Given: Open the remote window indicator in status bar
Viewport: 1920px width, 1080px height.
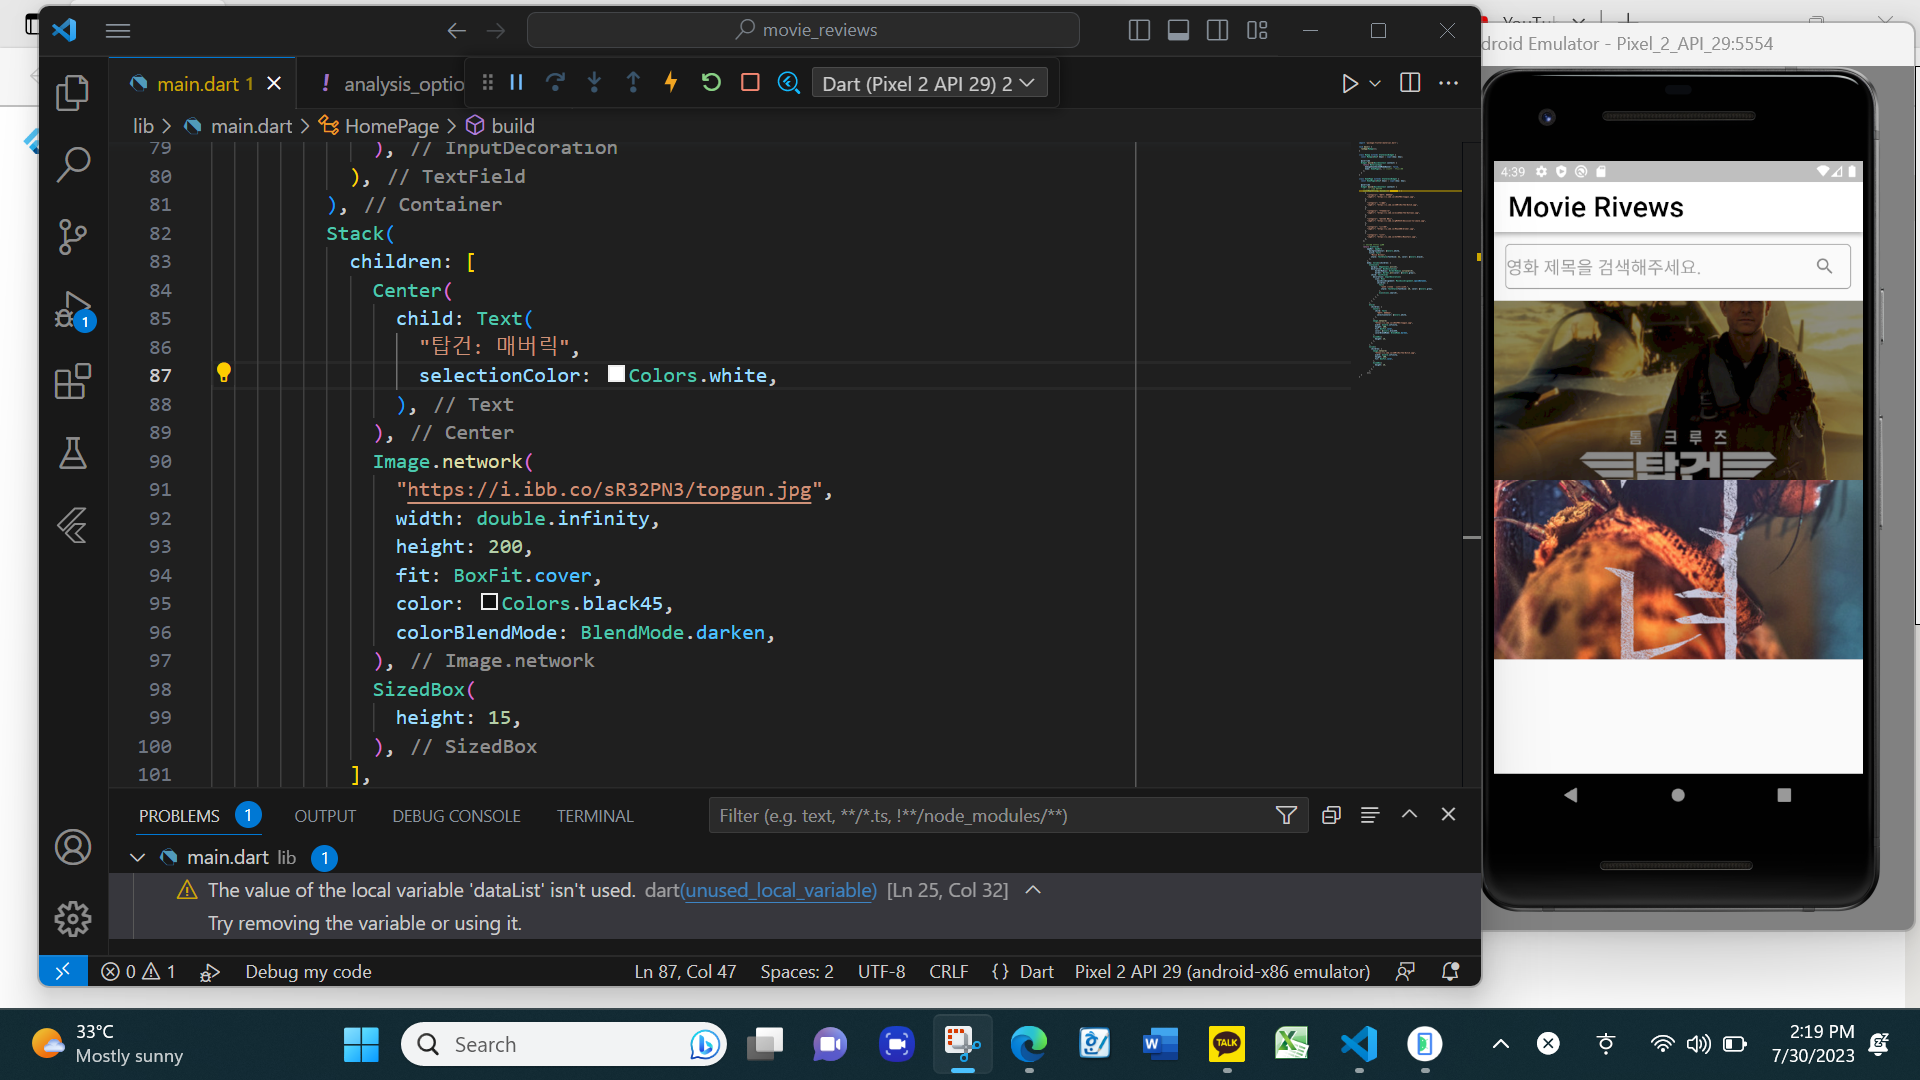Looking at the screenshot, I should coord(62,971).
